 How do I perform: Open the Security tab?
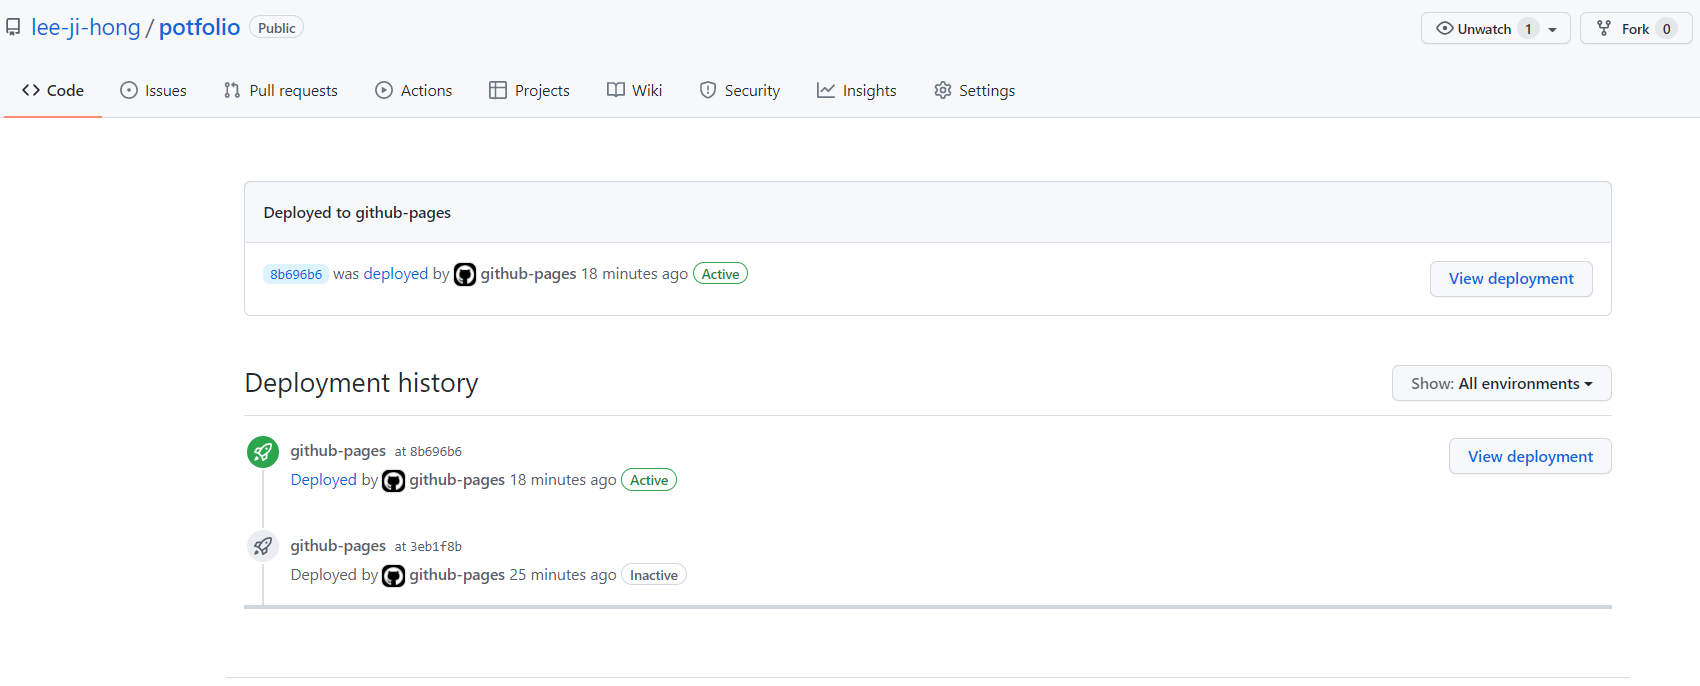point(740,90)
